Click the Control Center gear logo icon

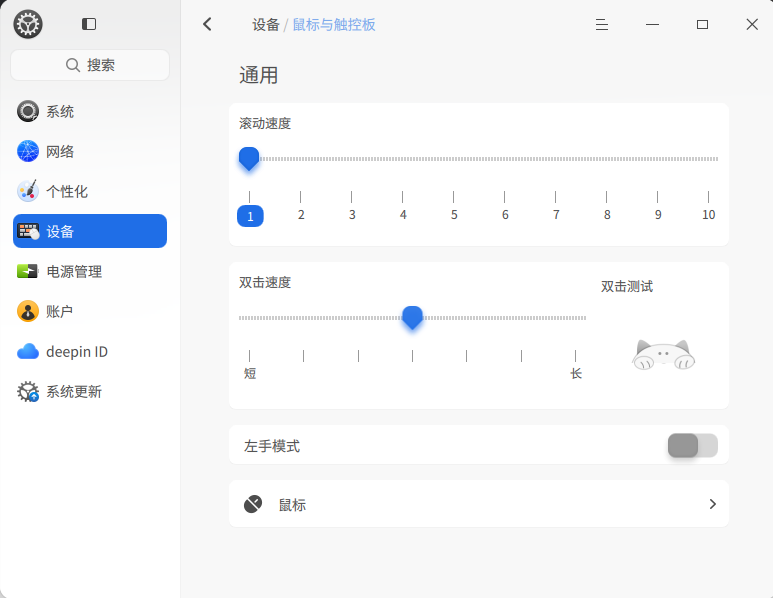(x=28, y=24)
